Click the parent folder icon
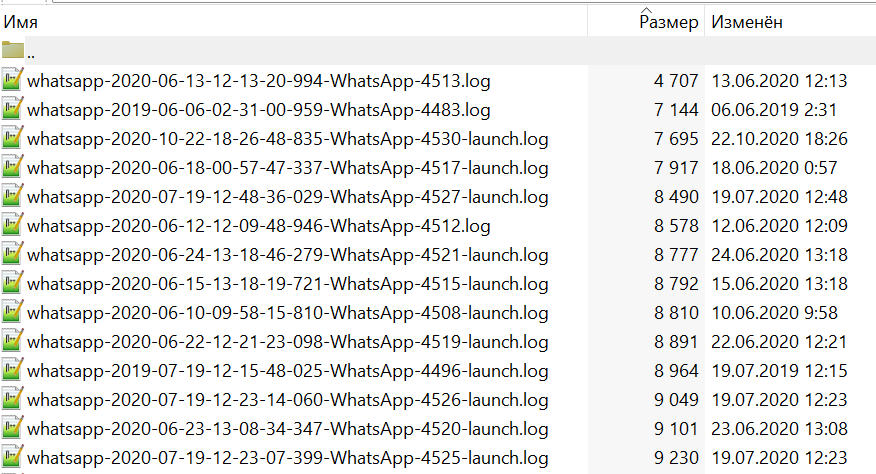The height and width of the screenshot is (474, 876). coord(13,51)
